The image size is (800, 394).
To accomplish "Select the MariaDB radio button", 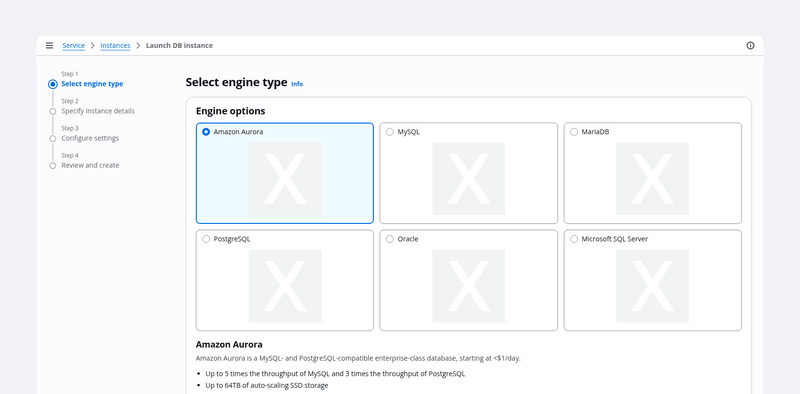I will (x=574, y=132).
